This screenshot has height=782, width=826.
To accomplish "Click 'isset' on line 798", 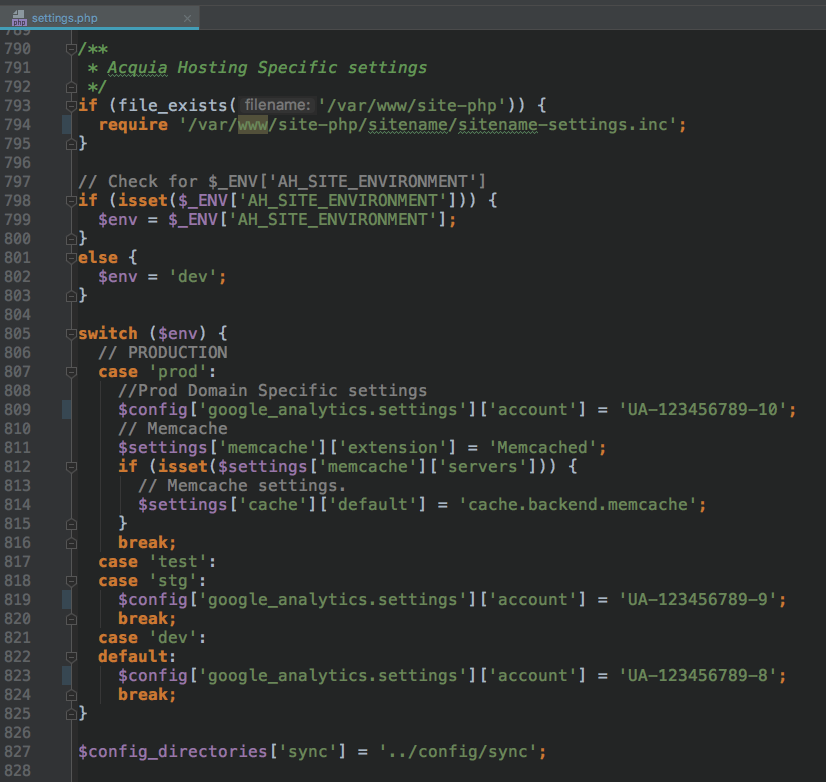I will click(x=143, y=201).
